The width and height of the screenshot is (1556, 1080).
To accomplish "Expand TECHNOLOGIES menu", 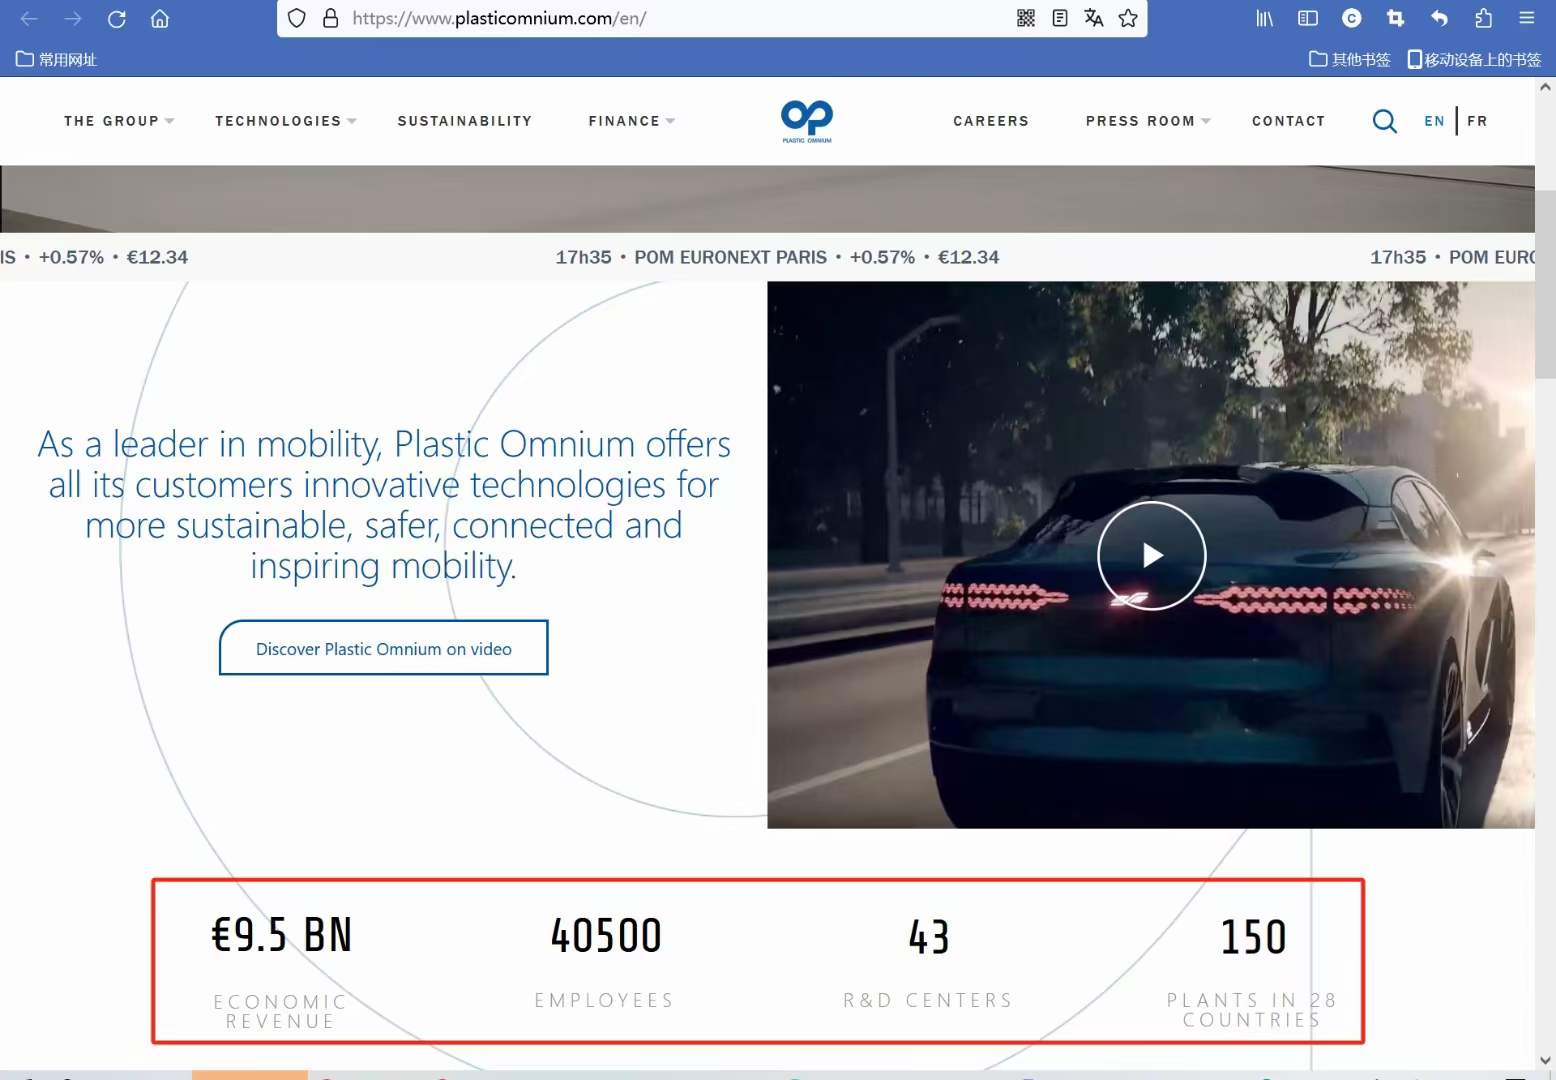I will point(286,121).
